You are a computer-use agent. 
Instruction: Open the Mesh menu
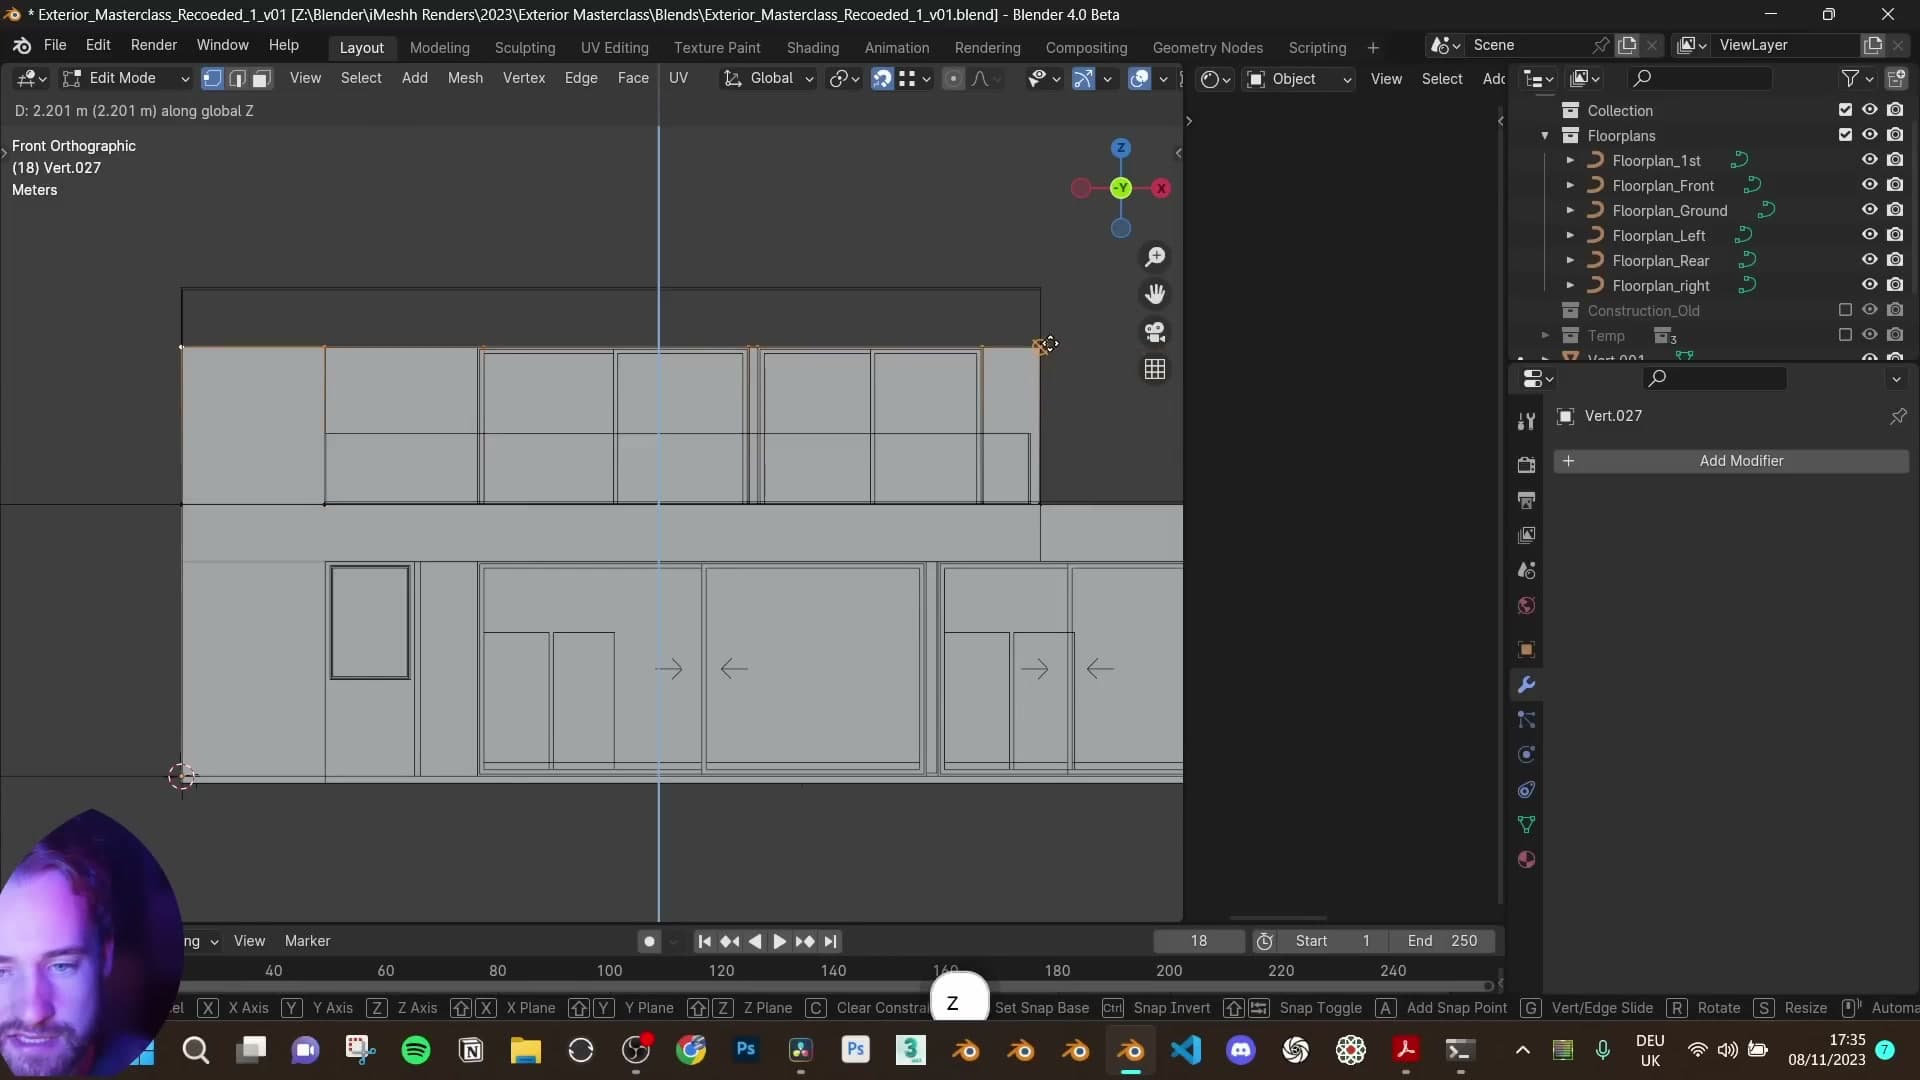[465, 78]
